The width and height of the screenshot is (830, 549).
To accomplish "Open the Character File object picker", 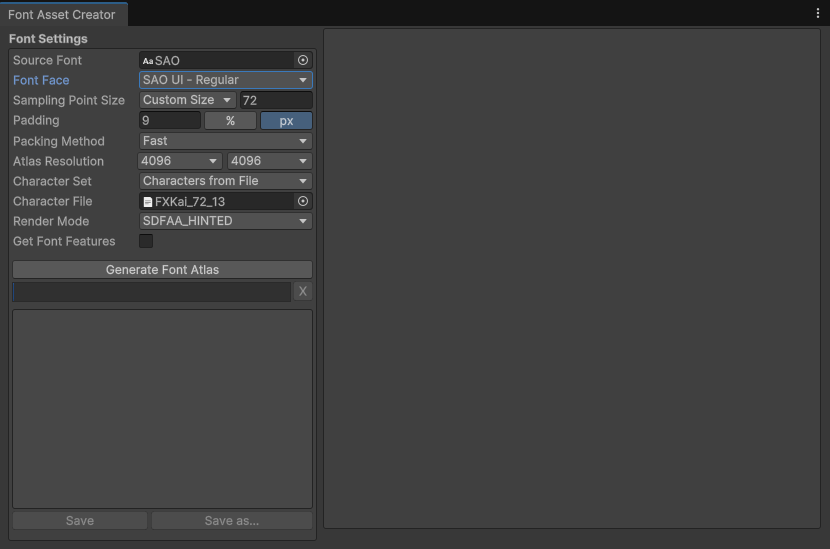I will (x=303, y=201).
